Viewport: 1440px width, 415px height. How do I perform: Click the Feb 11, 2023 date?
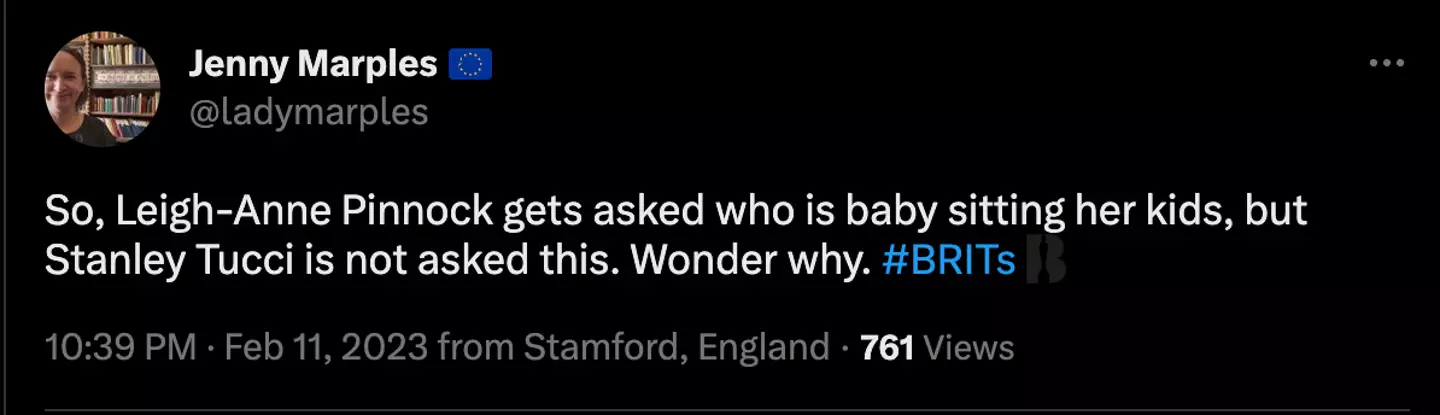(x=326, y=348)
